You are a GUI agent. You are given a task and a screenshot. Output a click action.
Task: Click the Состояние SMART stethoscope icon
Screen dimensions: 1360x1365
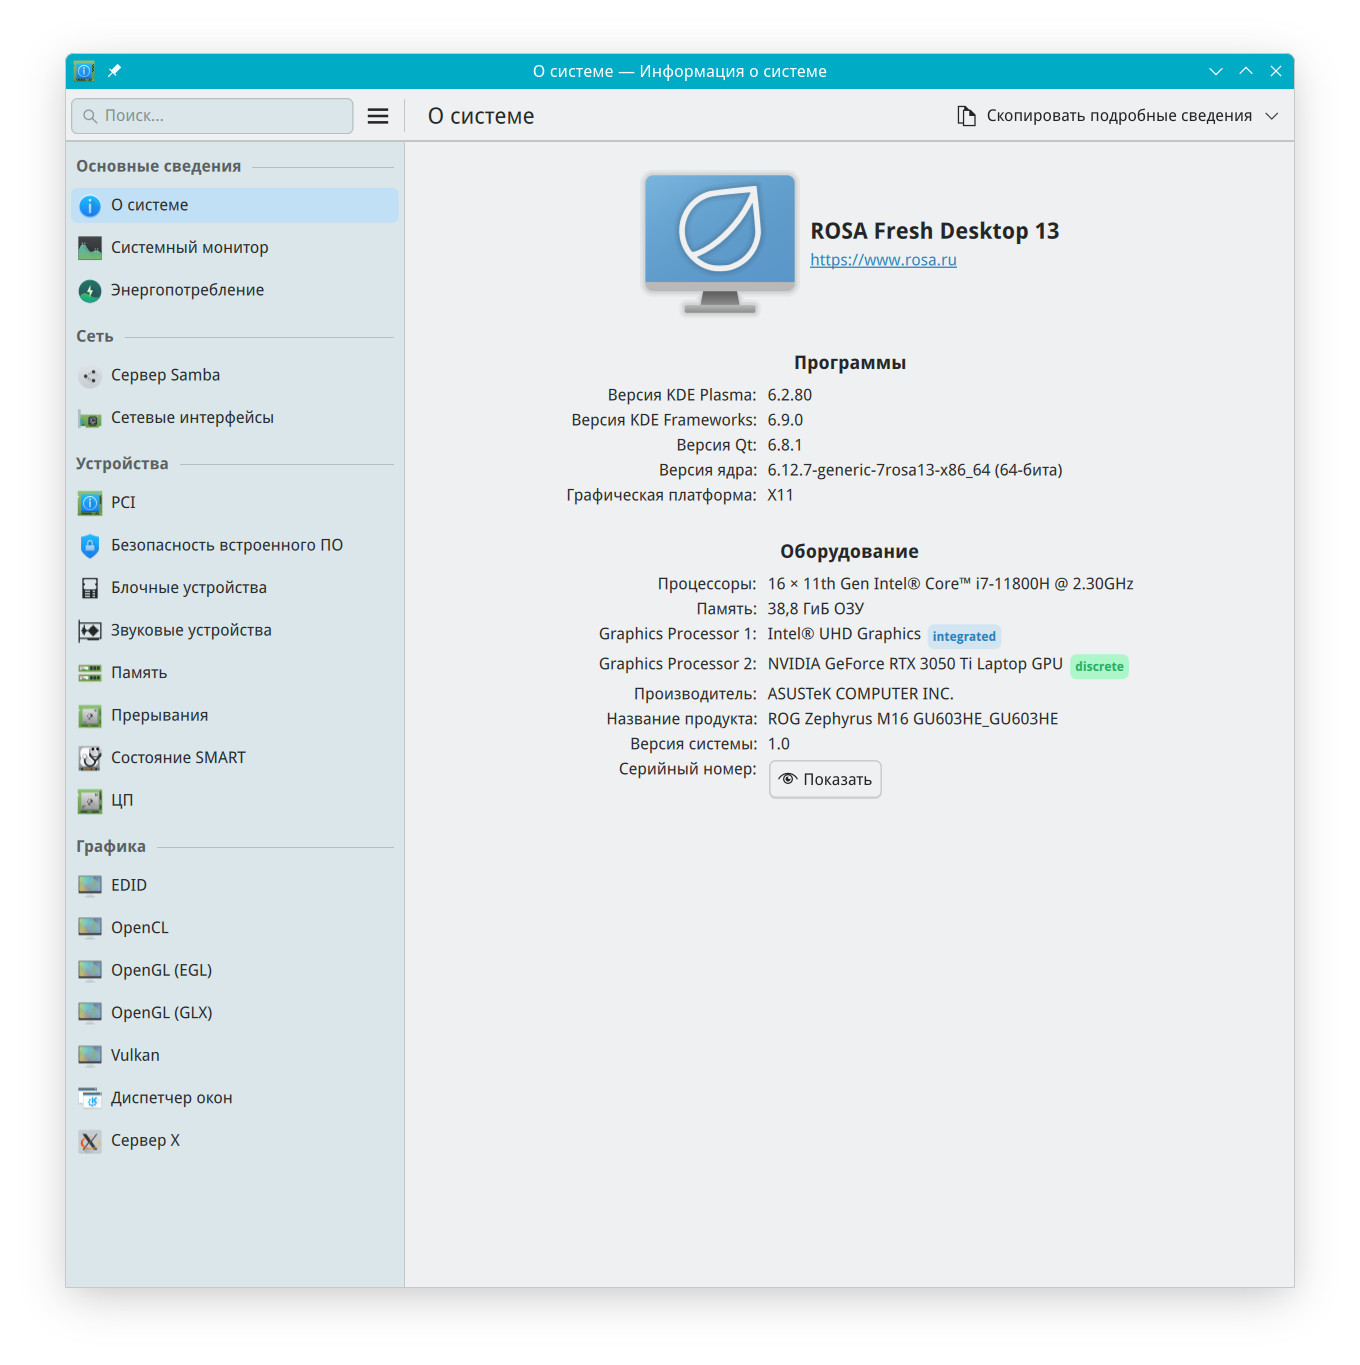pyautogui.click(x=90, y=758)
